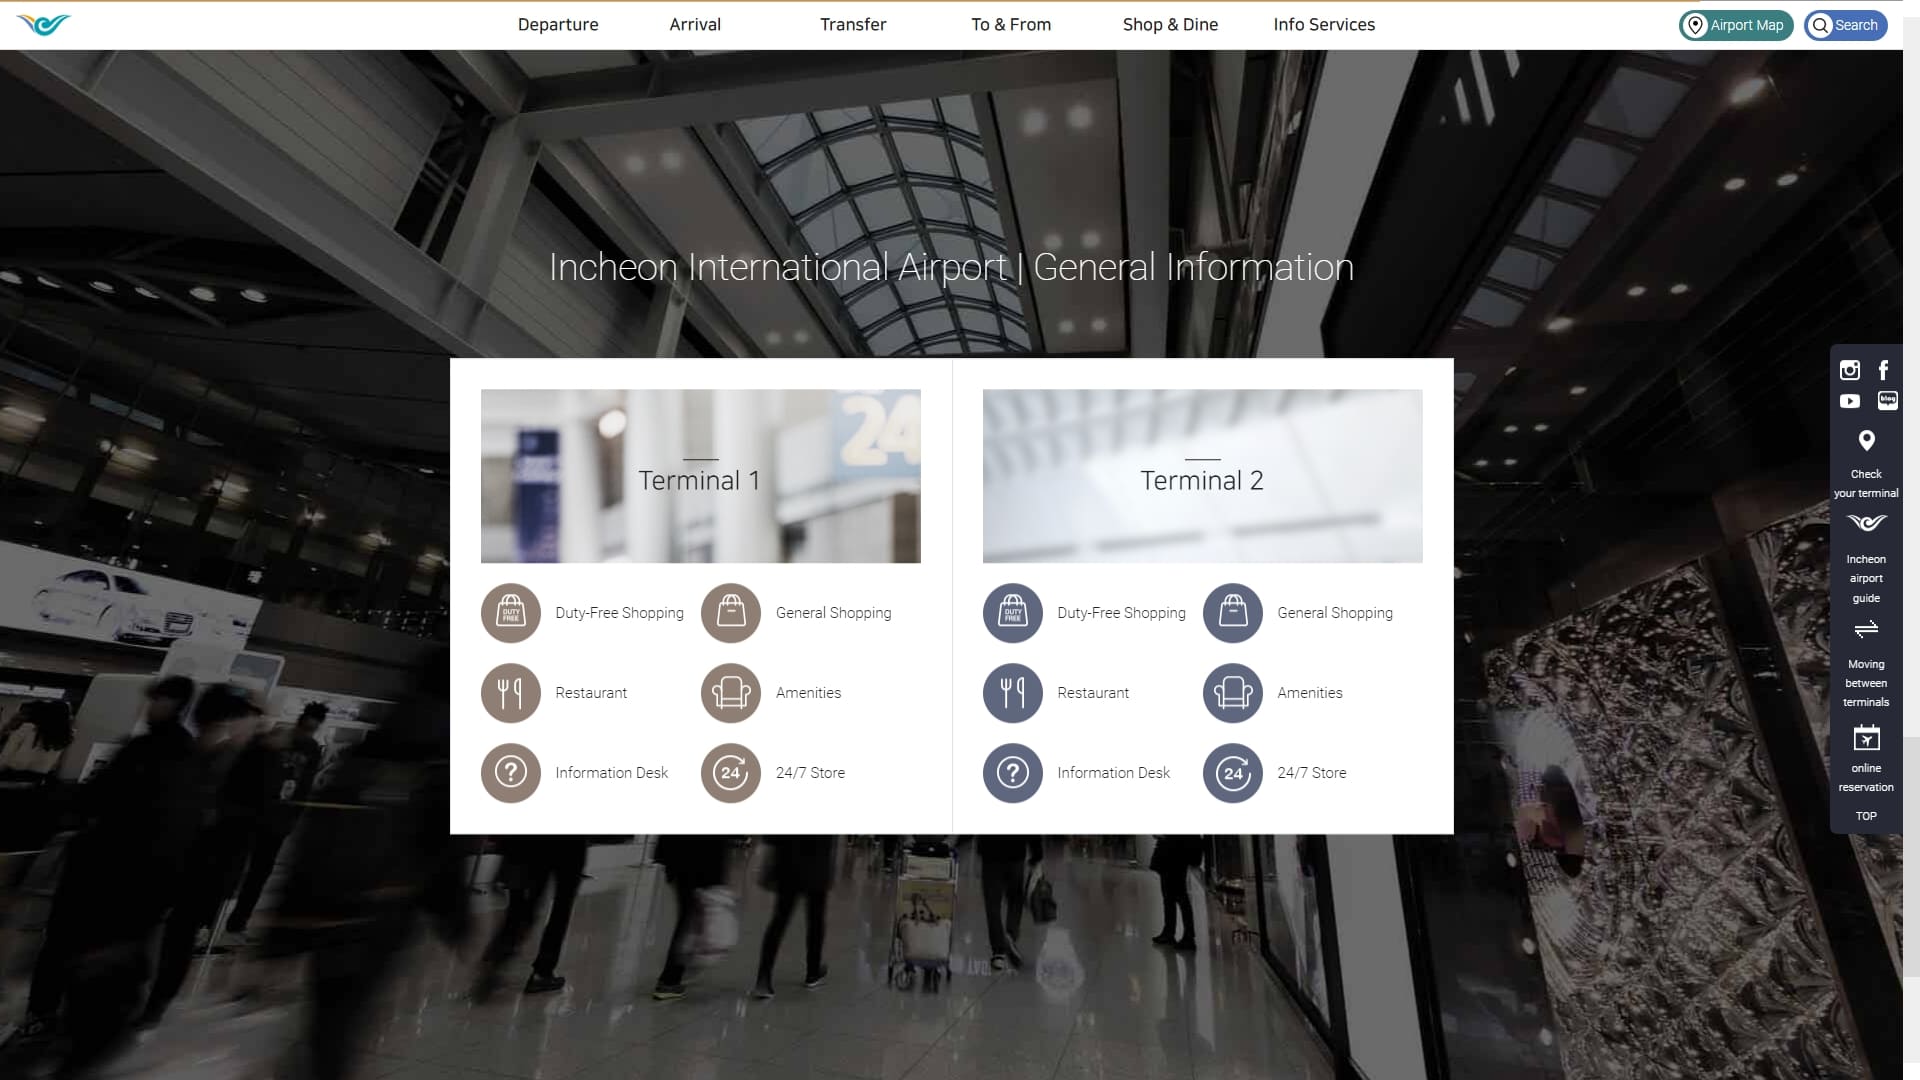
Task: Open Terminal 2 Amenities text link
Action: coord(1310,693)
